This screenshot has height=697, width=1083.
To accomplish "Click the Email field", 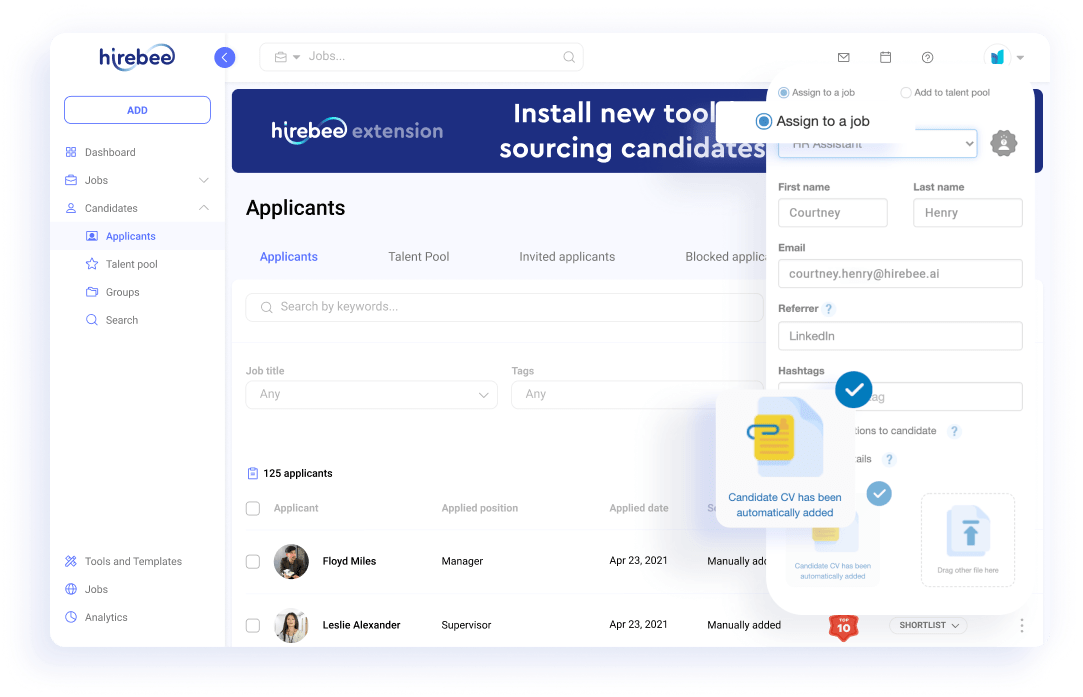I will tap(900, 274).
